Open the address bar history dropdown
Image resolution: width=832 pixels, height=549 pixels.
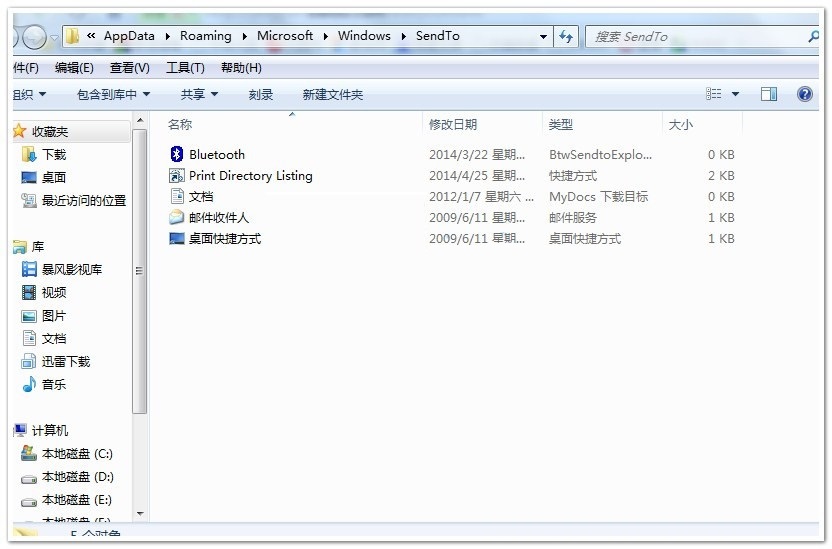[543, 36]
